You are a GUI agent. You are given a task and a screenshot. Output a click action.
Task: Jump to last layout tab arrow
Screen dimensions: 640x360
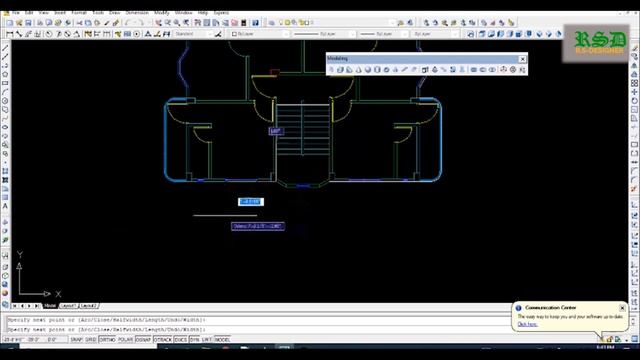pyautogui.click(x=37, y=306)
